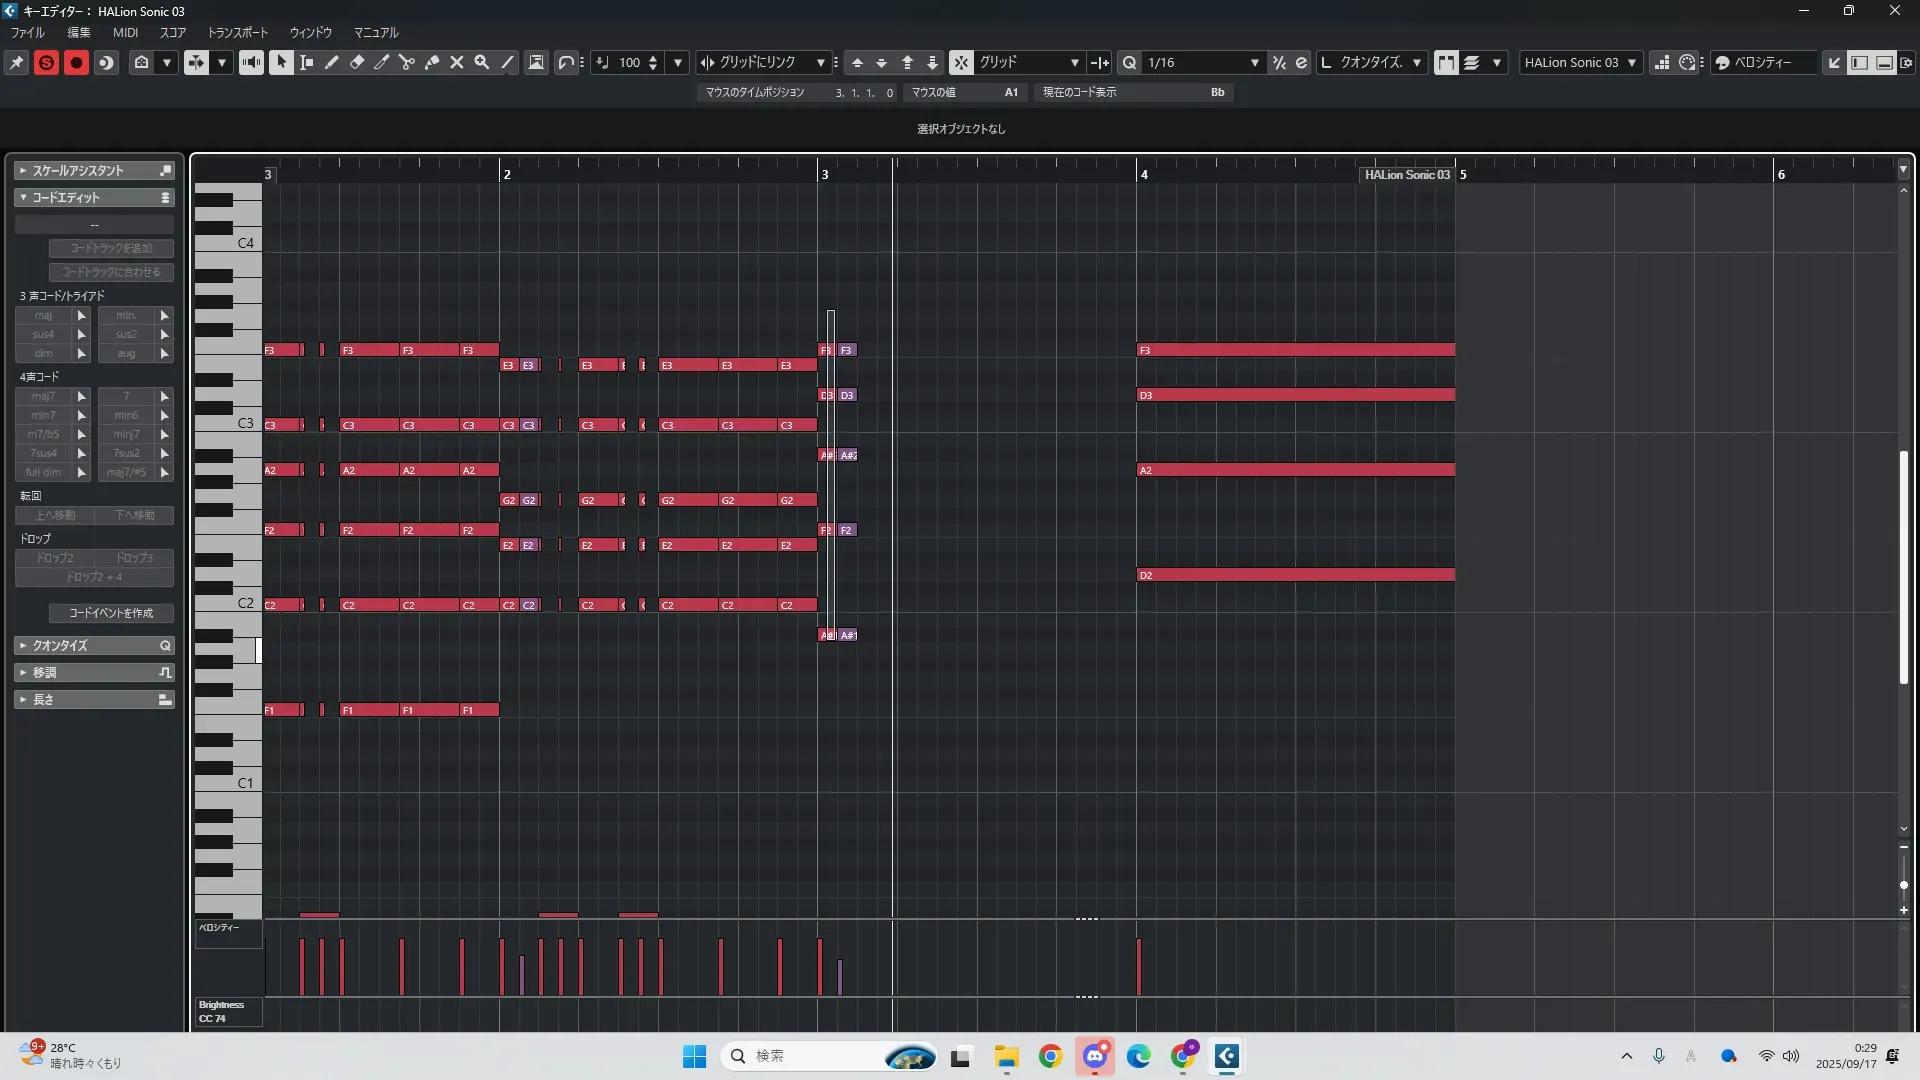Select the Zoom magnifier tool
The height and width of the screenshot is (1080, 1920).
482,62
